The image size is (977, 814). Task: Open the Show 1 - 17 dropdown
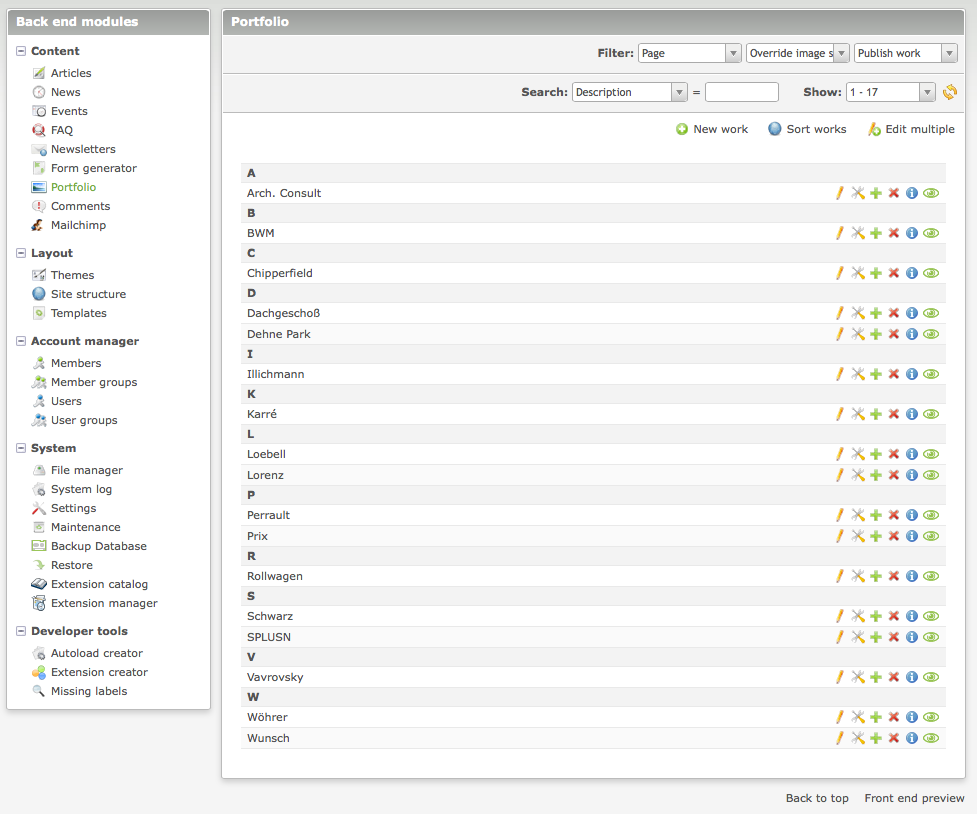click(x=890, y=92)
